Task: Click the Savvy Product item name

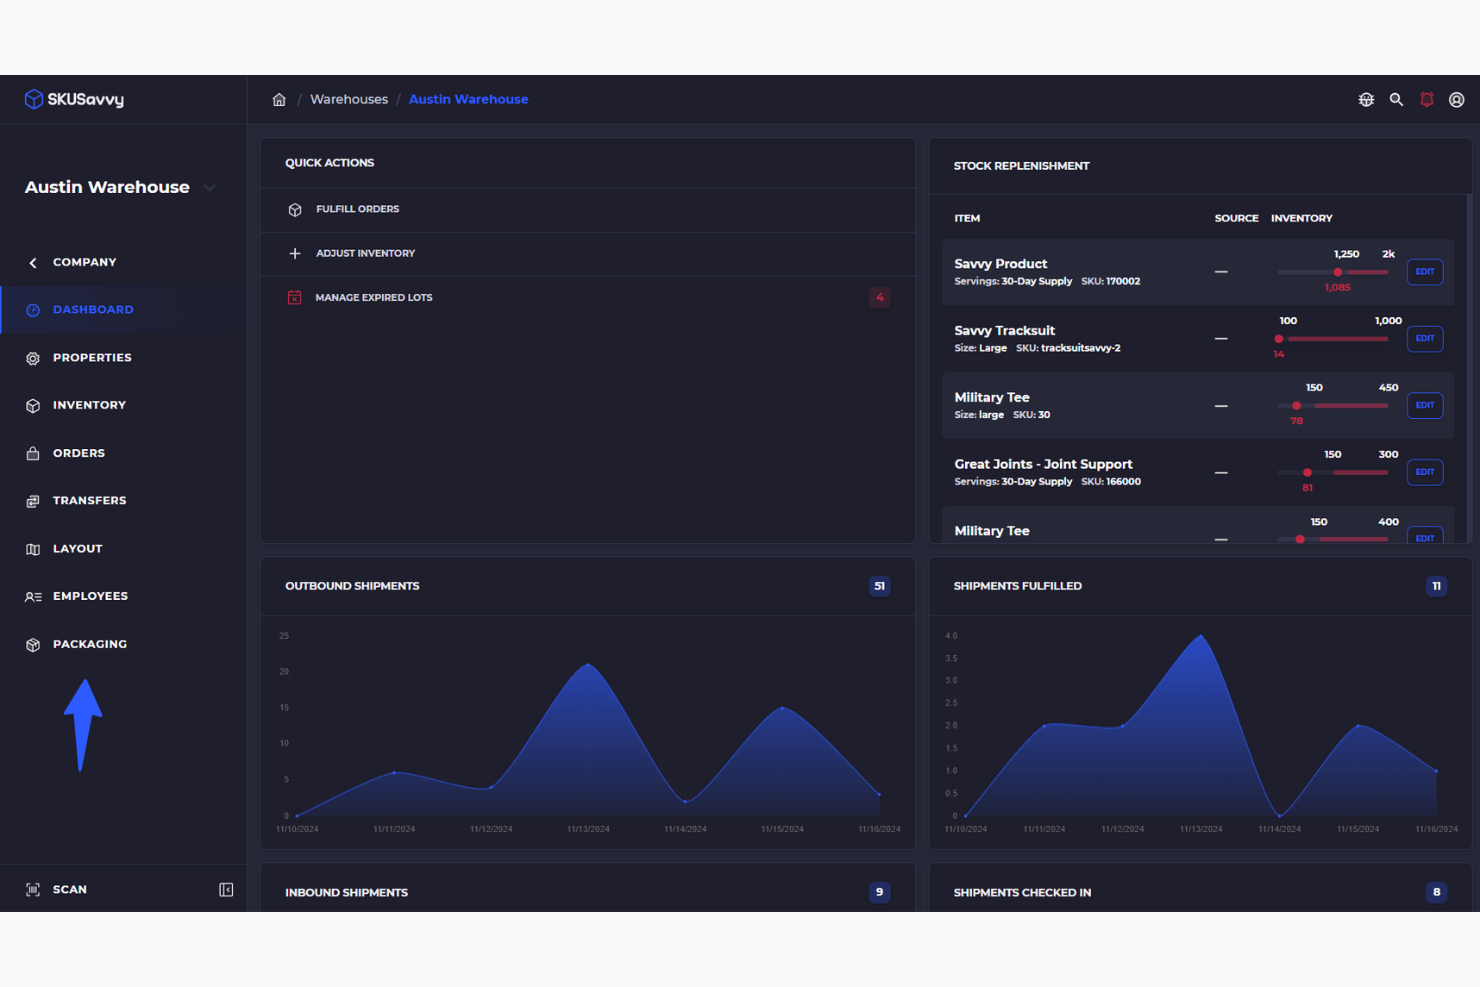Action: [1001, 264]
